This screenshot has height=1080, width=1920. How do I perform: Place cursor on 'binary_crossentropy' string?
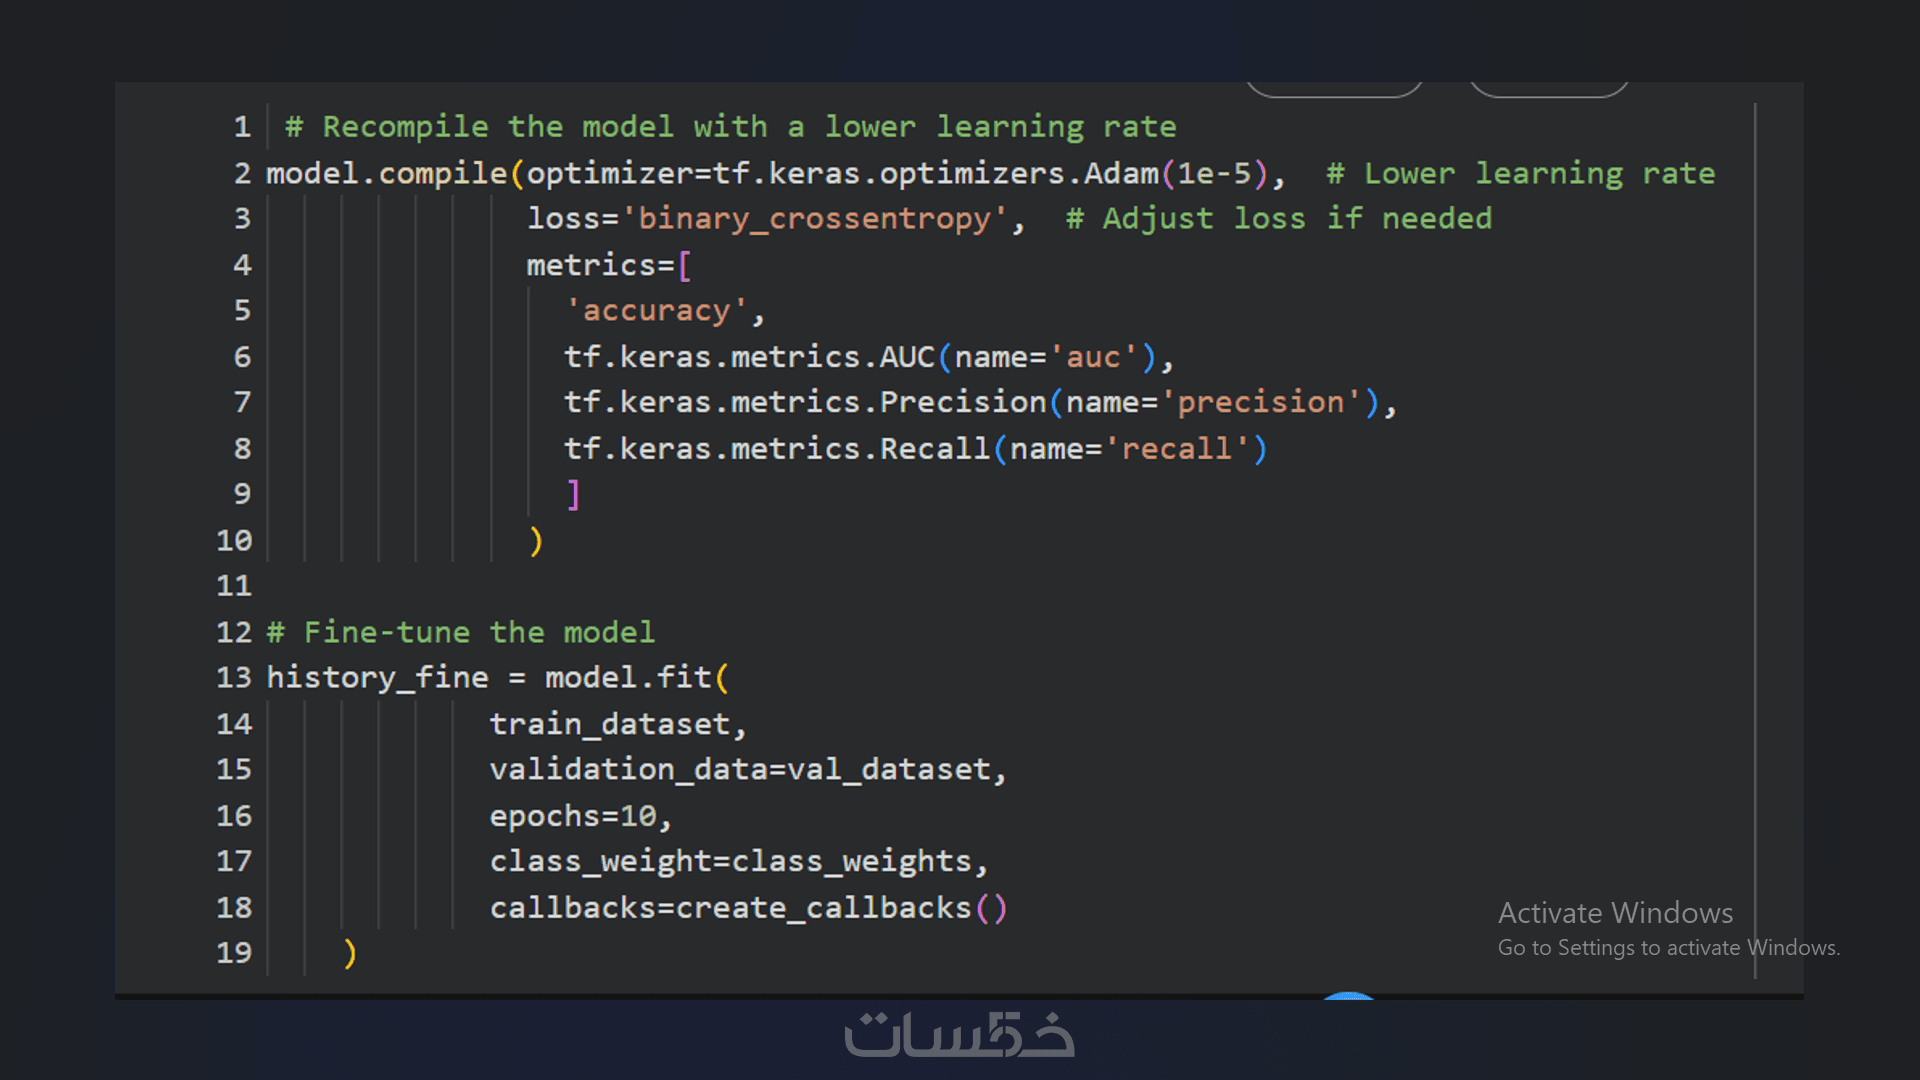(x=815, y=219)
